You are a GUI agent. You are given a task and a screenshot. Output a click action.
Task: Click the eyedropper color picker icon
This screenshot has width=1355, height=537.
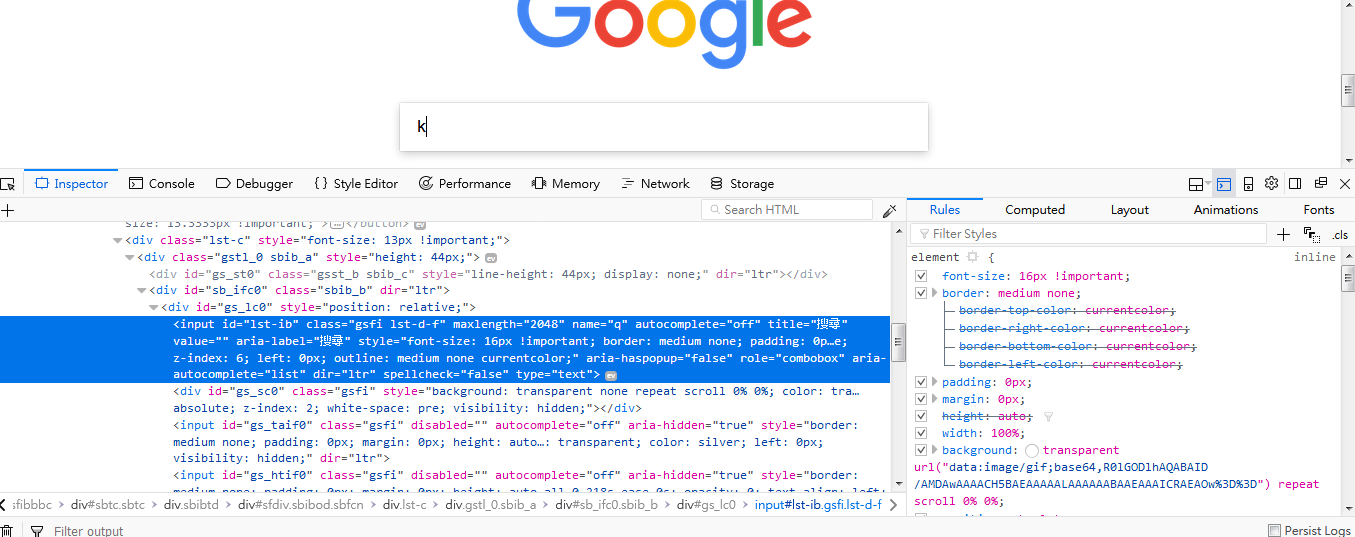[x=890, y=210]
